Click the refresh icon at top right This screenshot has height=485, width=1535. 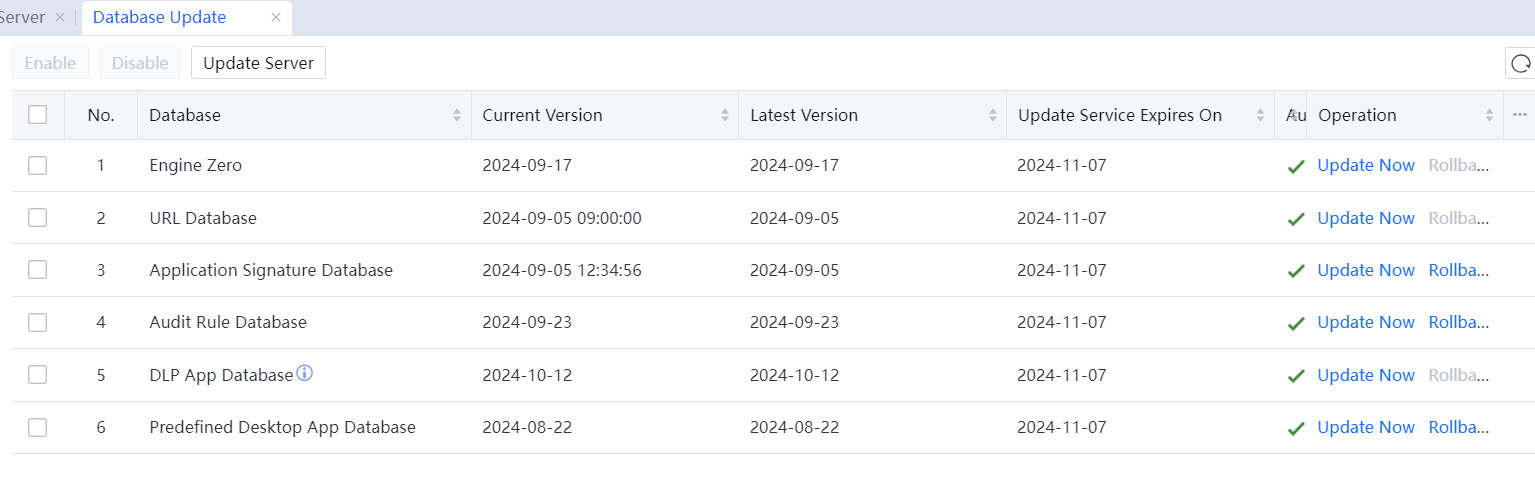[1521, 64]
